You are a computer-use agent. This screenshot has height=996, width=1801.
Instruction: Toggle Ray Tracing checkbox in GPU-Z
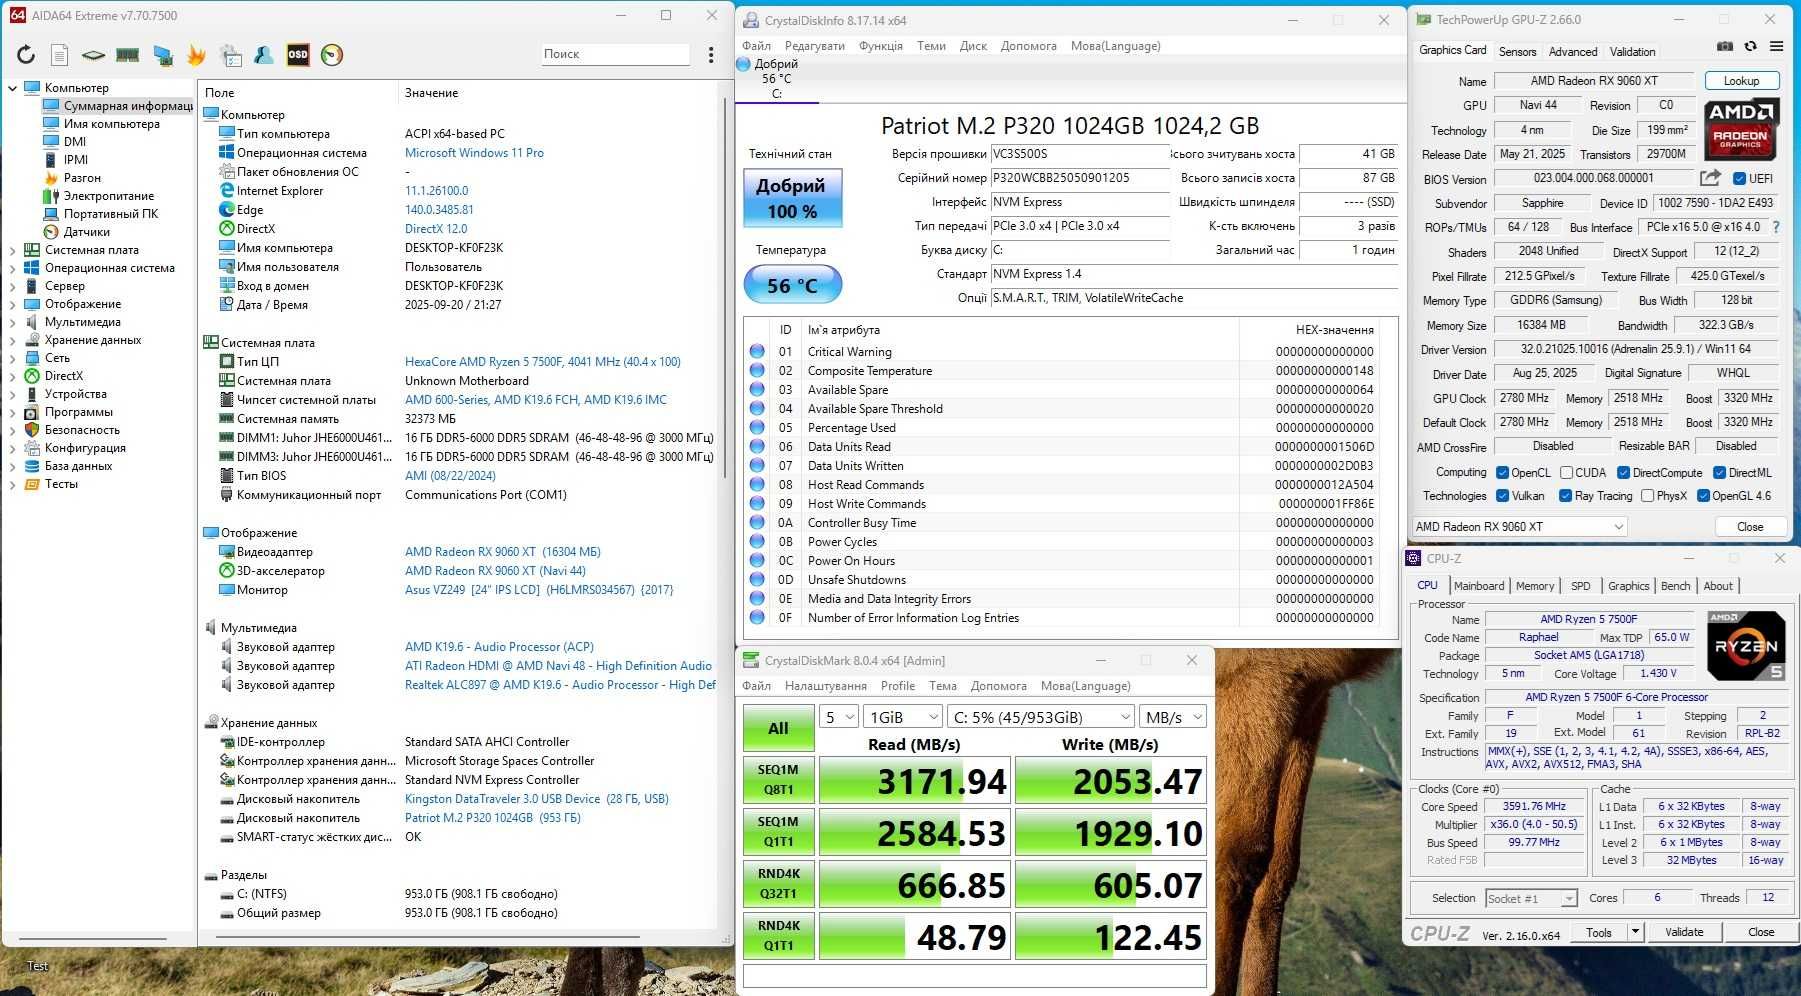point(1565,496)
